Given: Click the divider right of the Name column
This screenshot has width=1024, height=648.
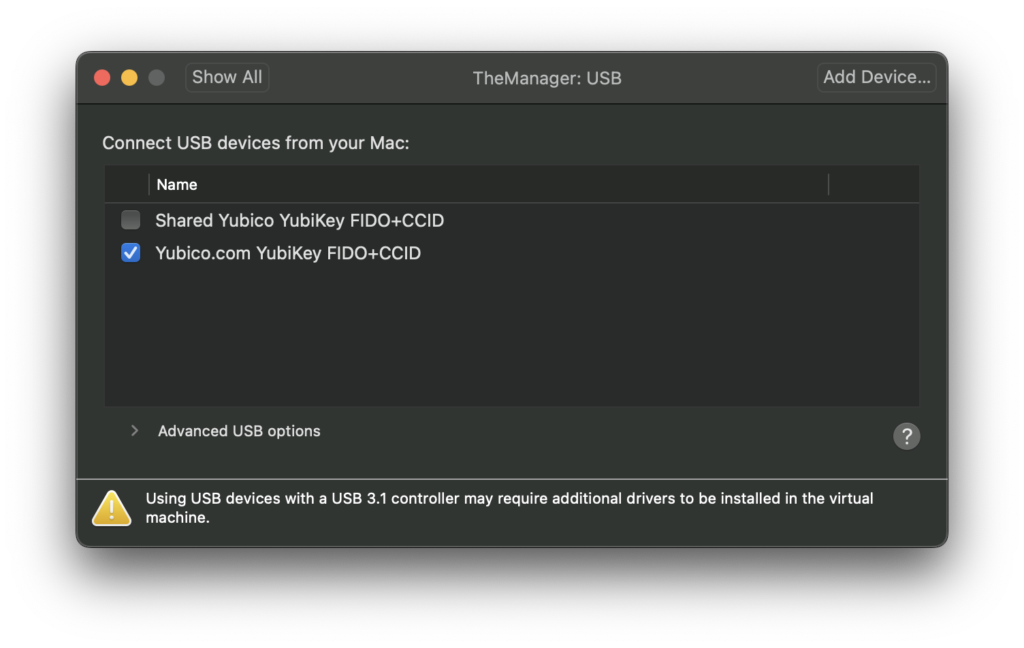Looking at the screenshot, I should [828, 185].
